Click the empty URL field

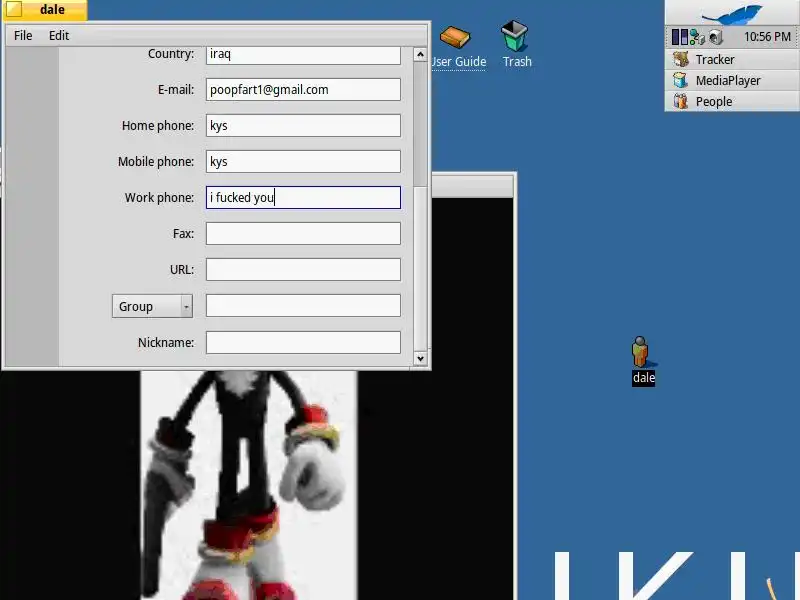[303, 269]
